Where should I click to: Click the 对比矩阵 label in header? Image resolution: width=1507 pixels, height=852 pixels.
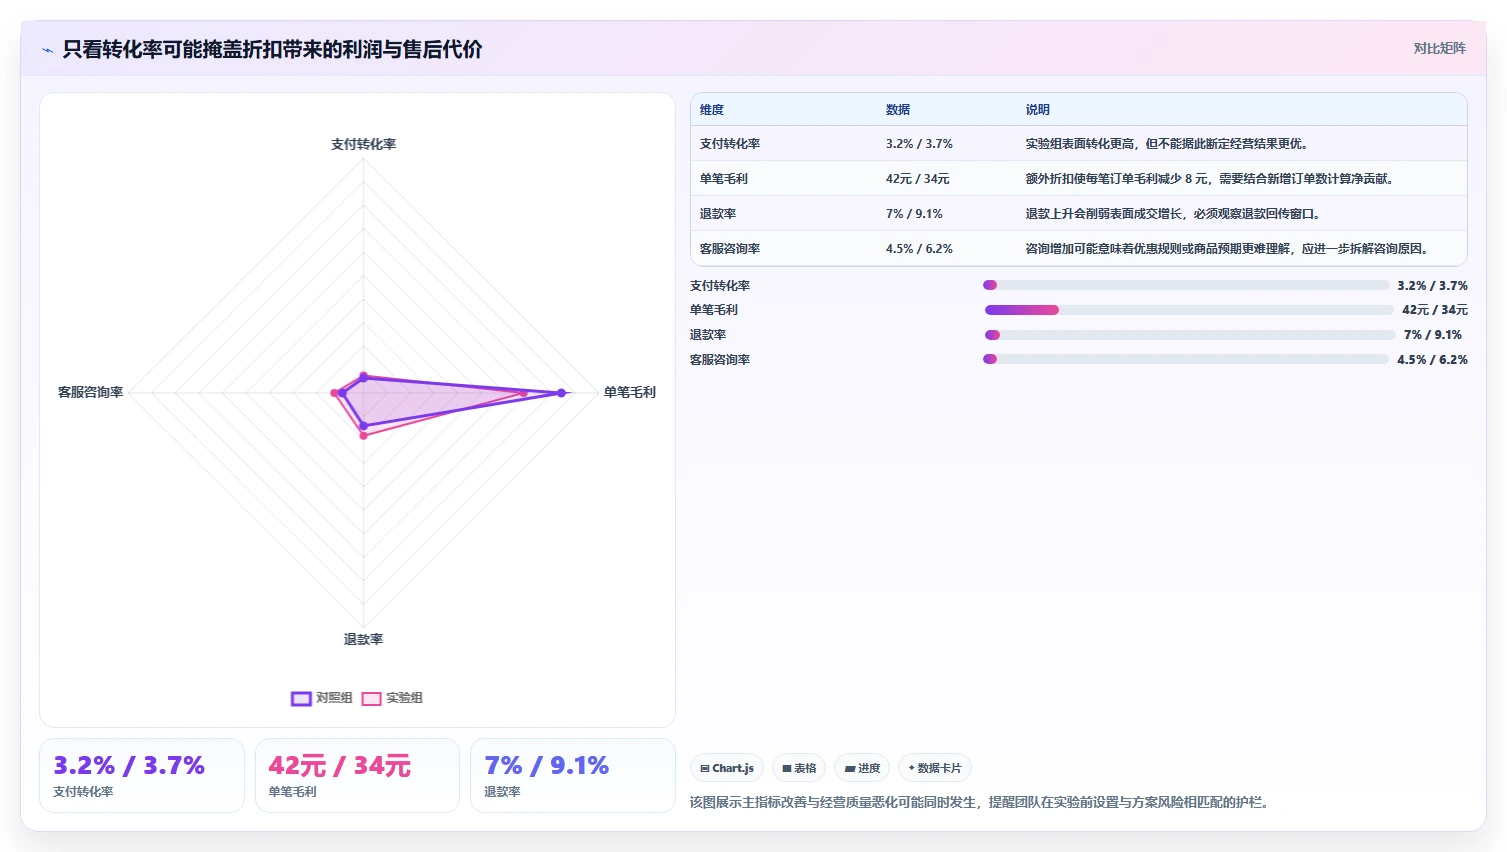(x=1439, y=48)
